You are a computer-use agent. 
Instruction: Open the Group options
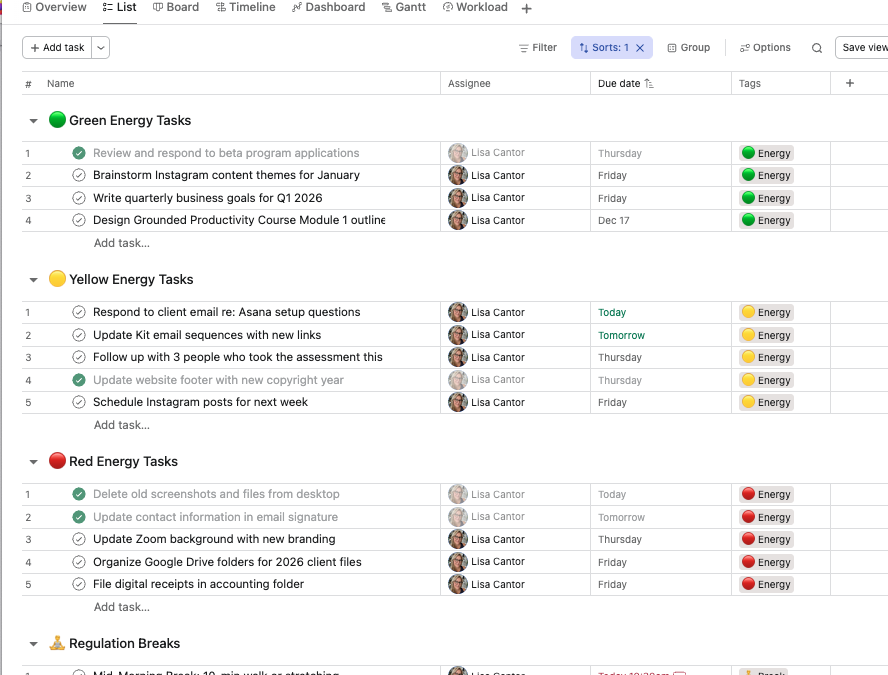coord(688,48)
